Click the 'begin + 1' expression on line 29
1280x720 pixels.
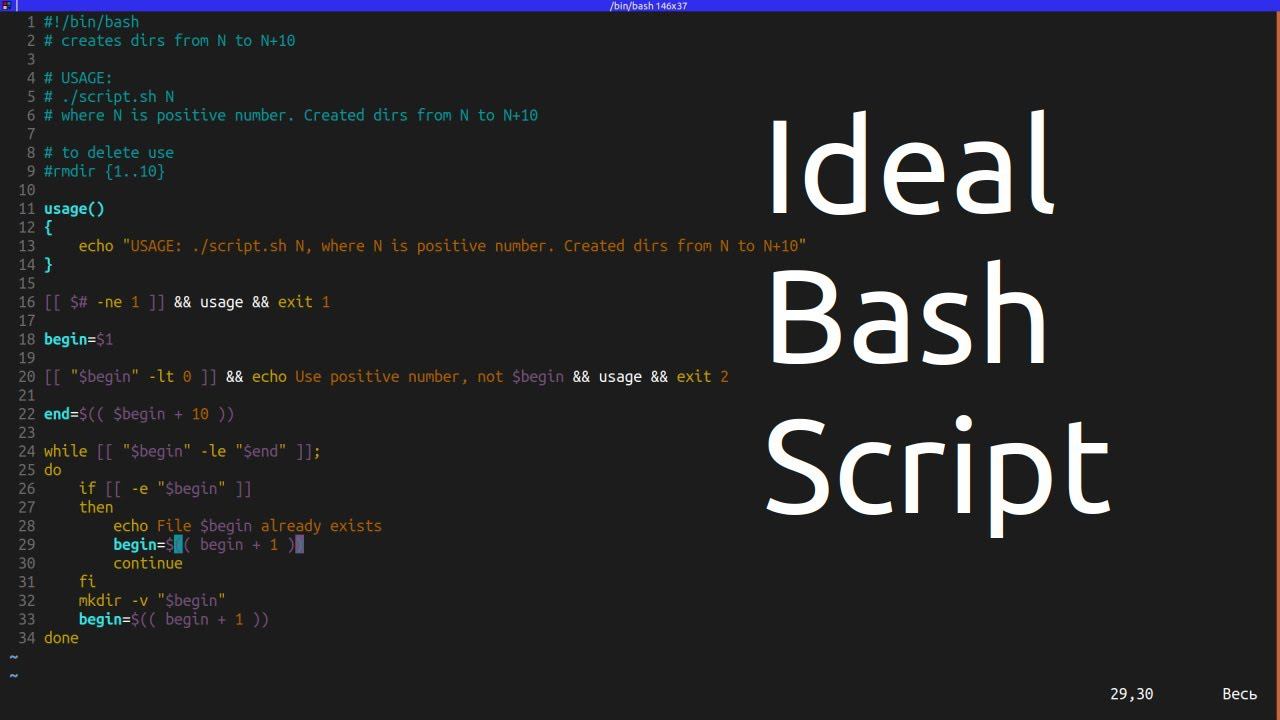tap(239, 545)
